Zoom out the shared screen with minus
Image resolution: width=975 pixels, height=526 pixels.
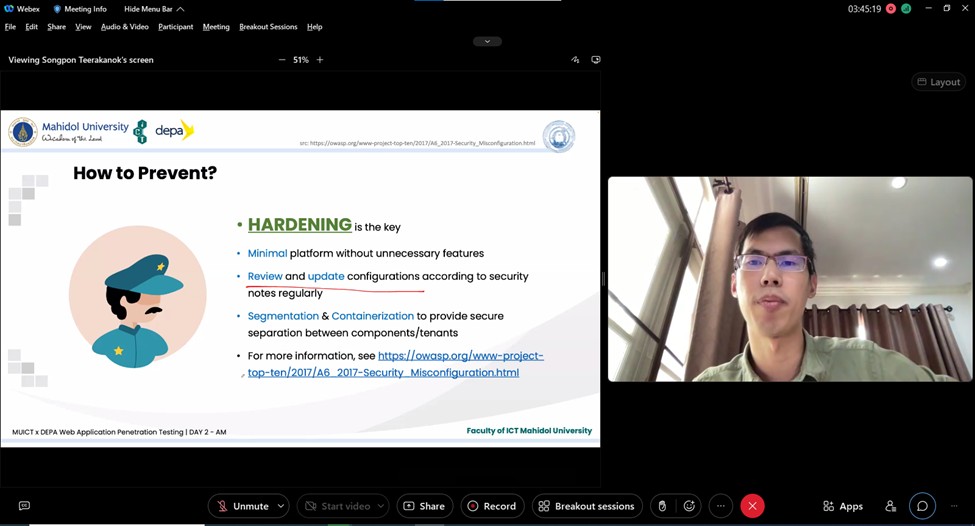tap(282, 60)
